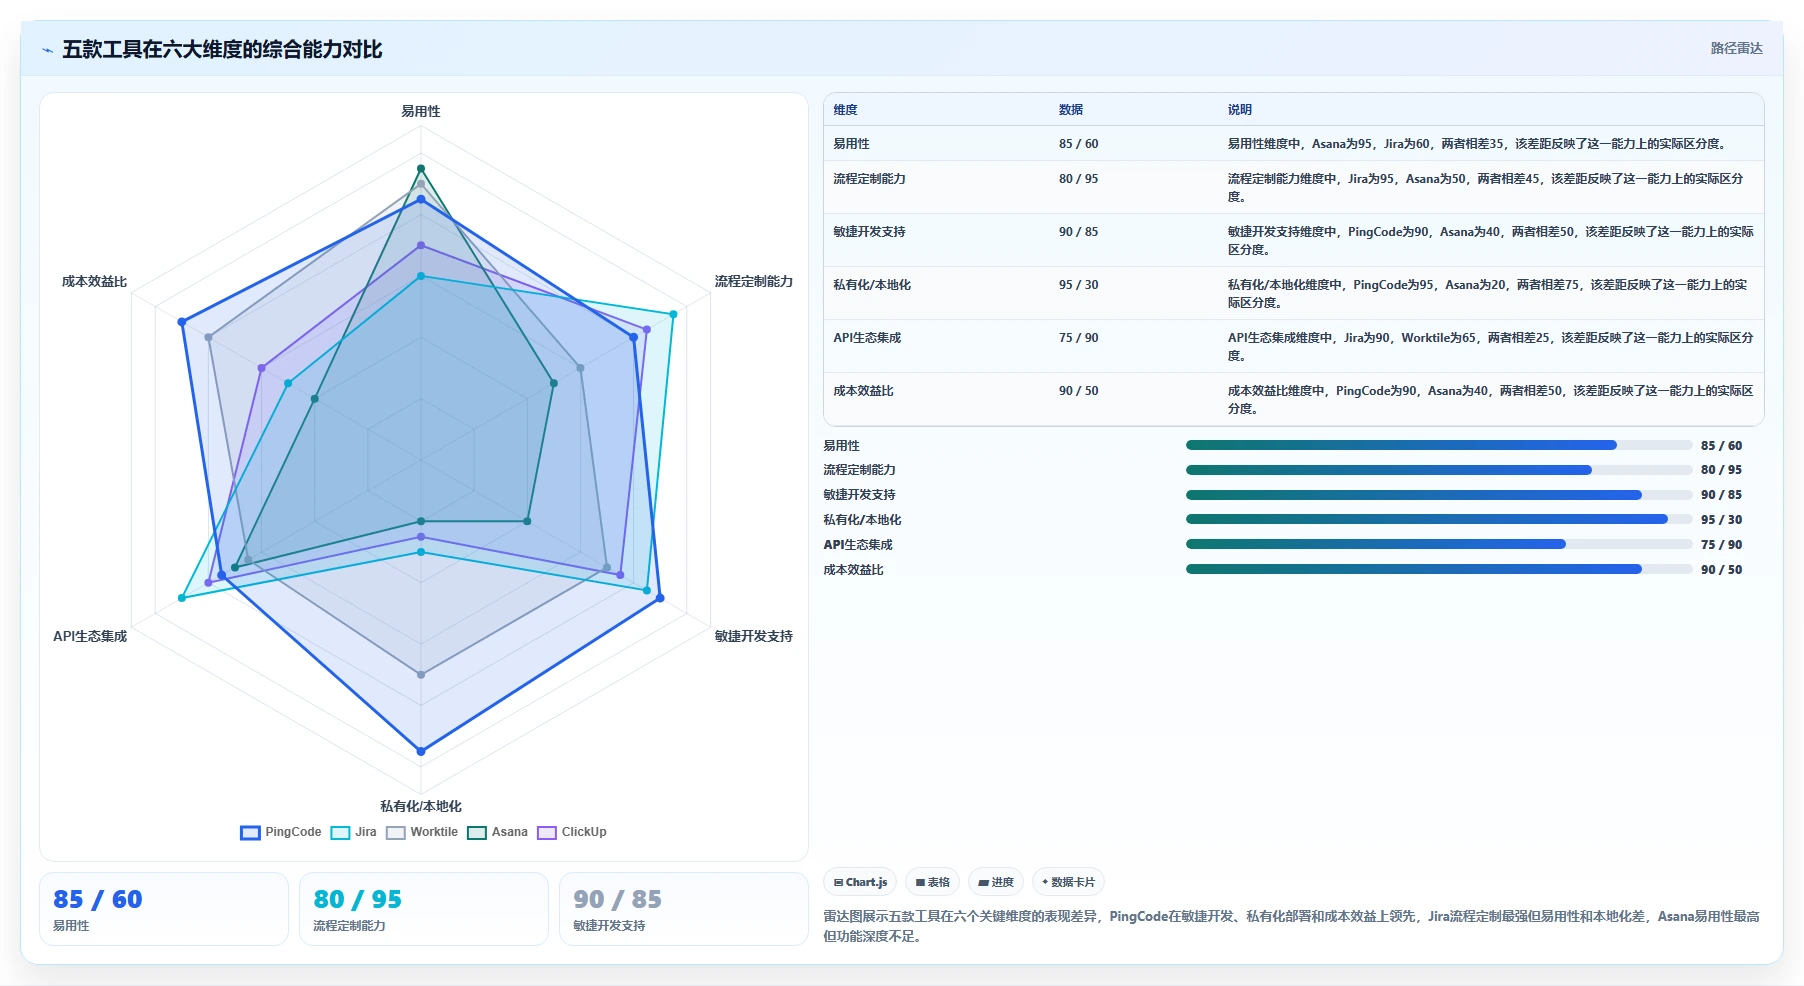Click the 数据卡片 tag chip
This screenshot has height=986, width=1804.
[x=1068, y=882]
